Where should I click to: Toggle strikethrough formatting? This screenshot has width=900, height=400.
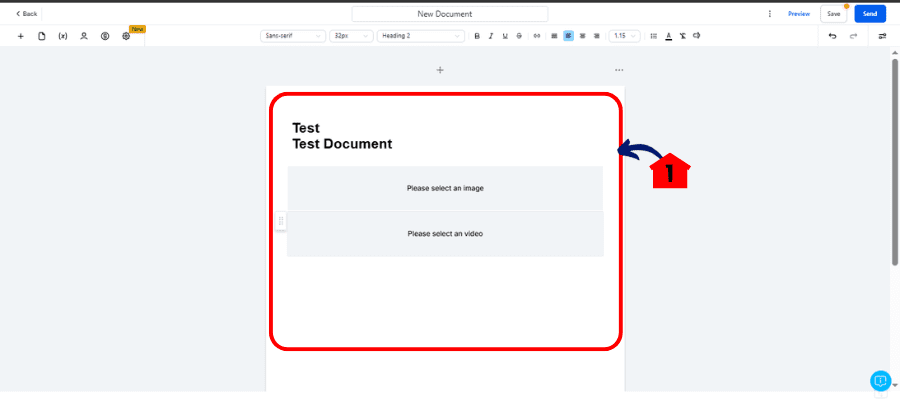tap(519, 36)
